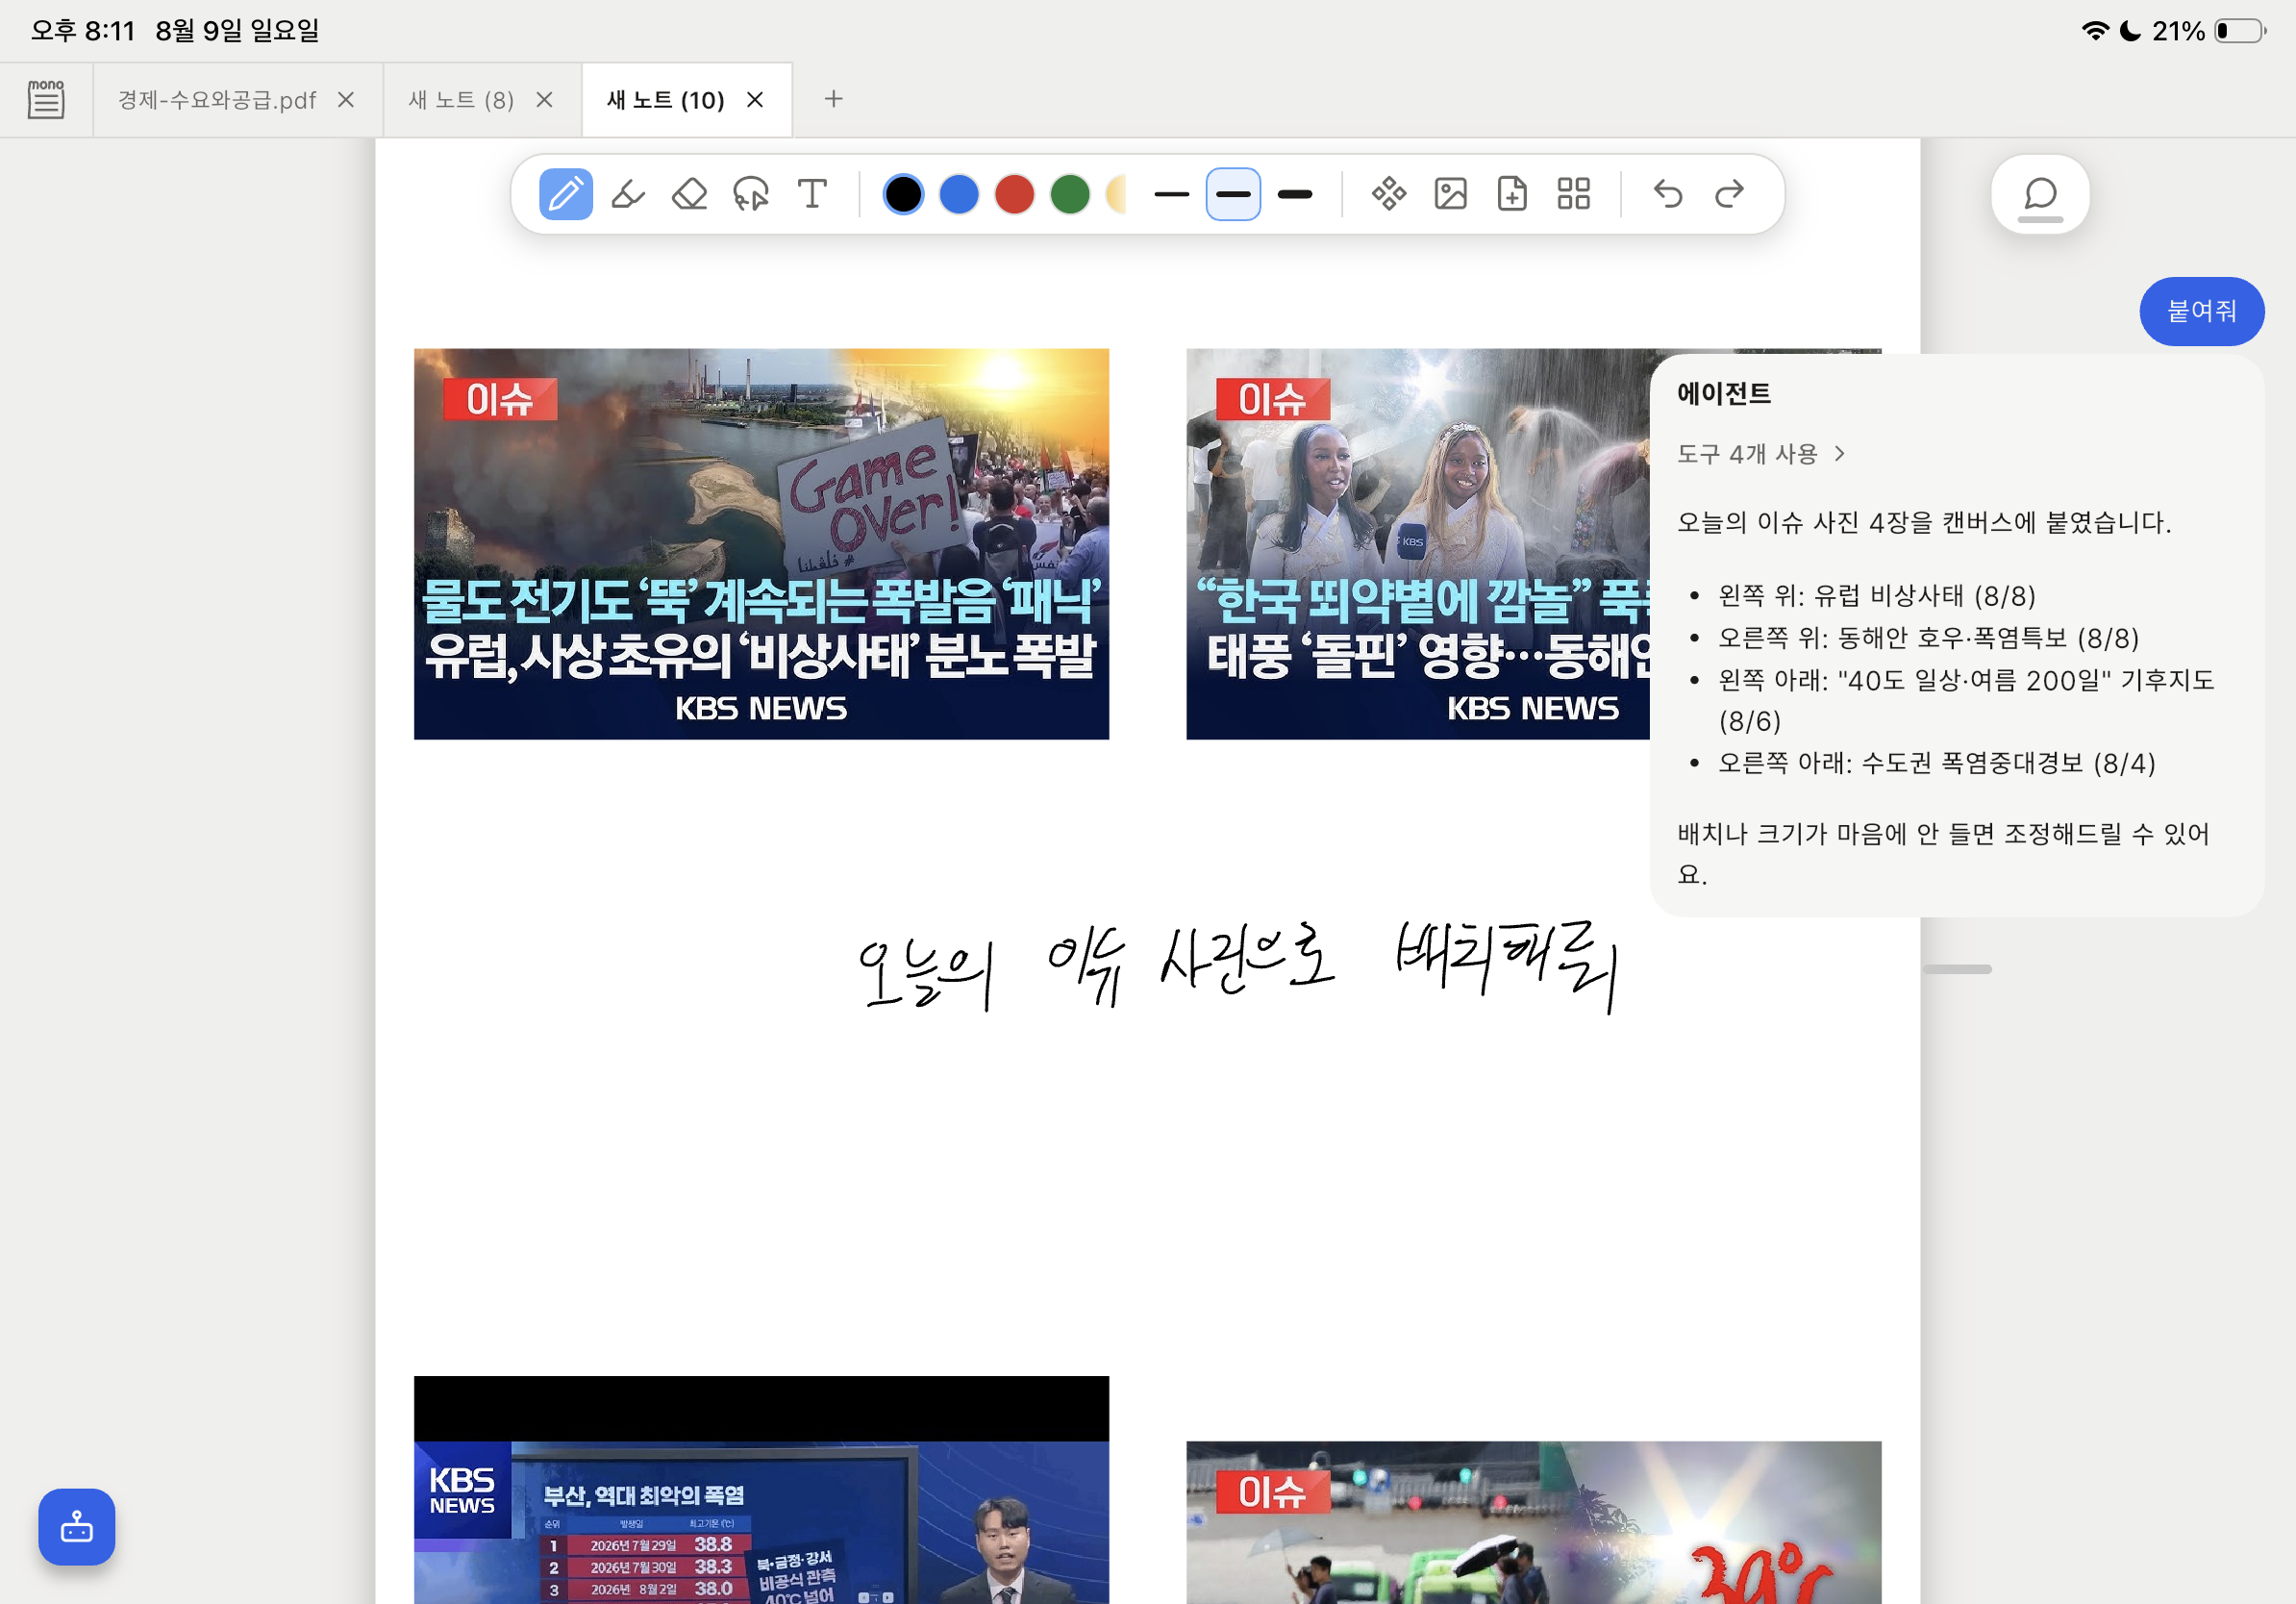The image size is (2296, 1604).
Task: Select the Text tool
Action: (x=812, y=194)
